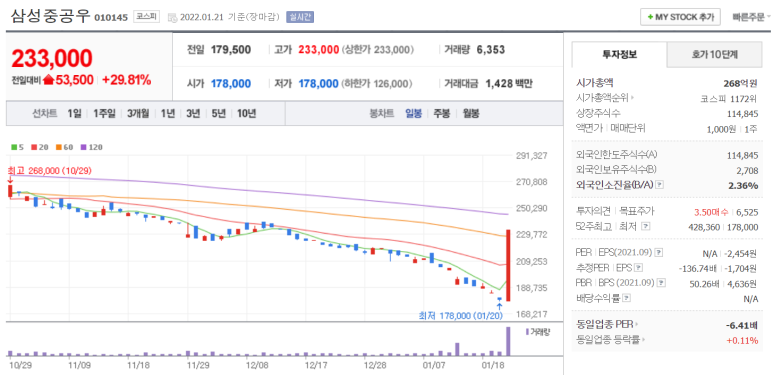Click the 거래량 6,353 value
Viewport: 773px width, 375px height.
click(491, 50)
